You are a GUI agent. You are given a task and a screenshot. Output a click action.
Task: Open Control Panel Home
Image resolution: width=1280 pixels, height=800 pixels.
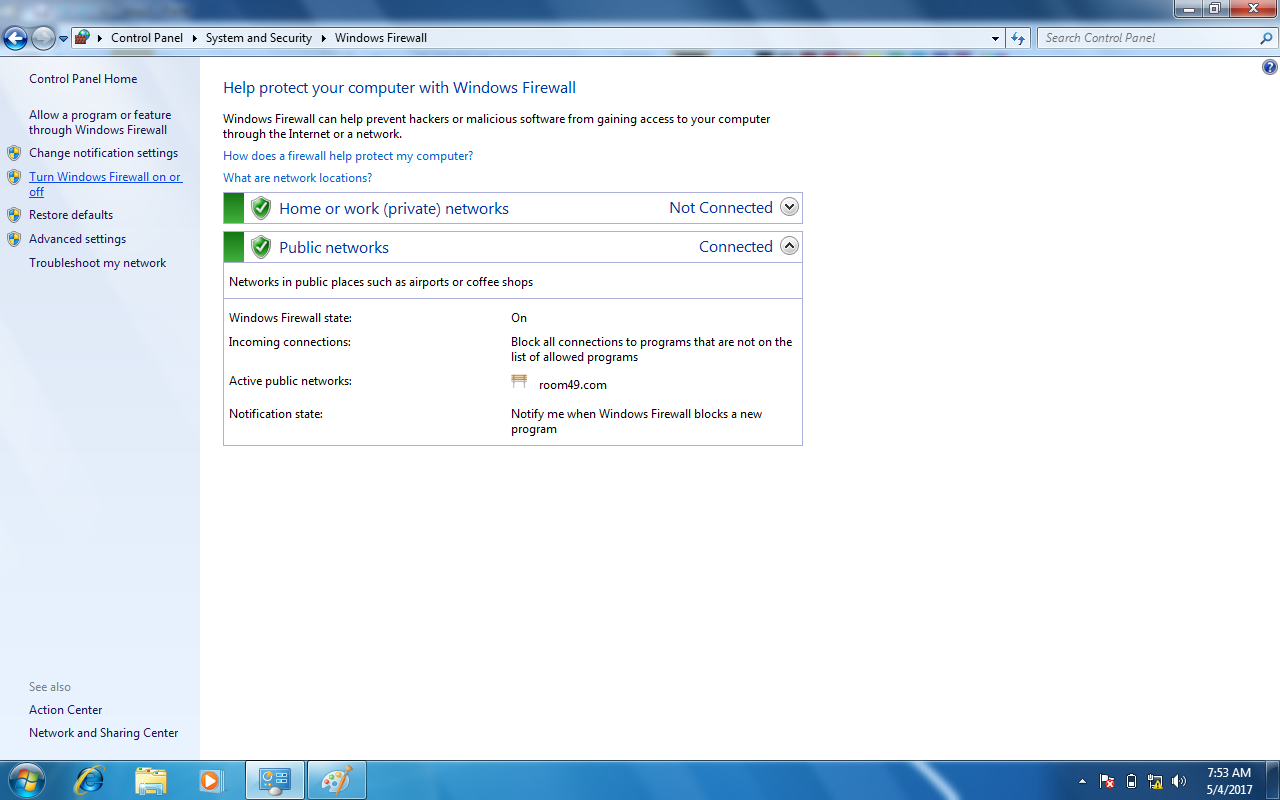tap(83, 79)
